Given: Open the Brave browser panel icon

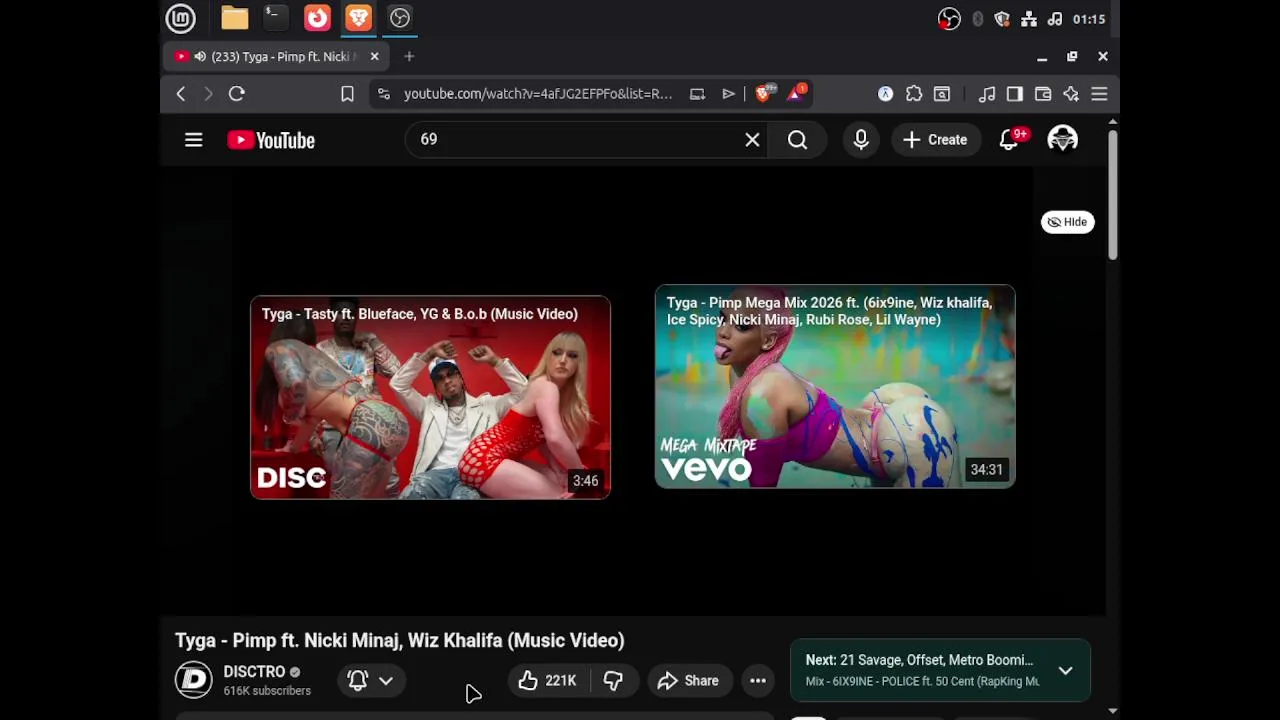Looking at the screenshot, I should click(x=358, y=18).
